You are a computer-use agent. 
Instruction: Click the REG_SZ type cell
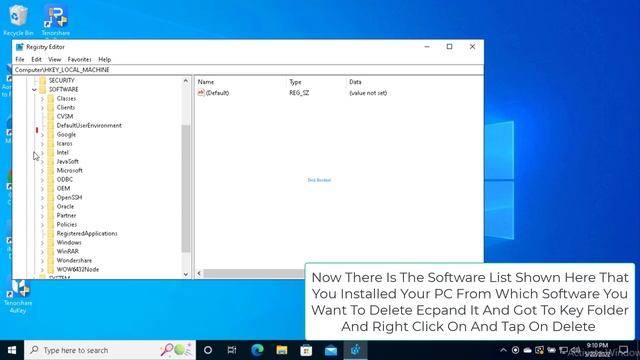[299, 93]
